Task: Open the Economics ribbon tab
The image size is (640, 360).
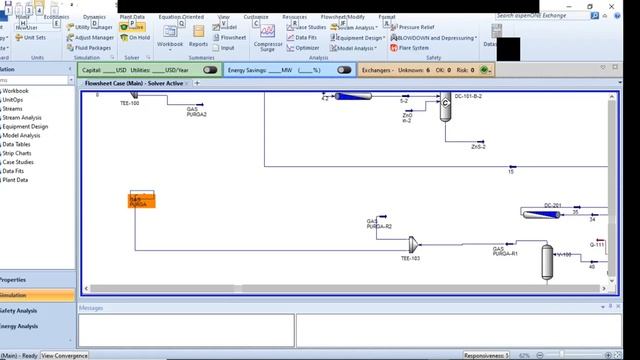Action: pos(56,17)
